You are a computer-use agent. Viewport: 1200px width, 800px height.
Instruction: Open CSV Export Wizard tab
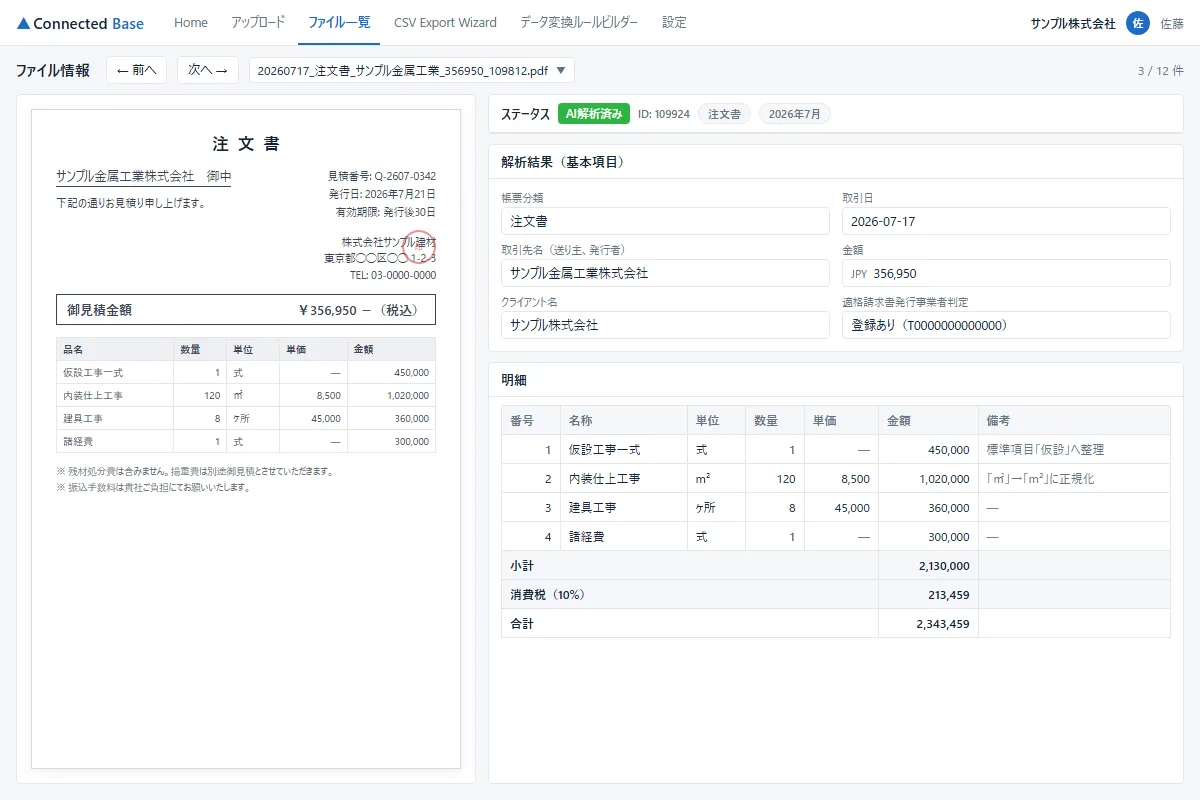click(x=445, y=22)
